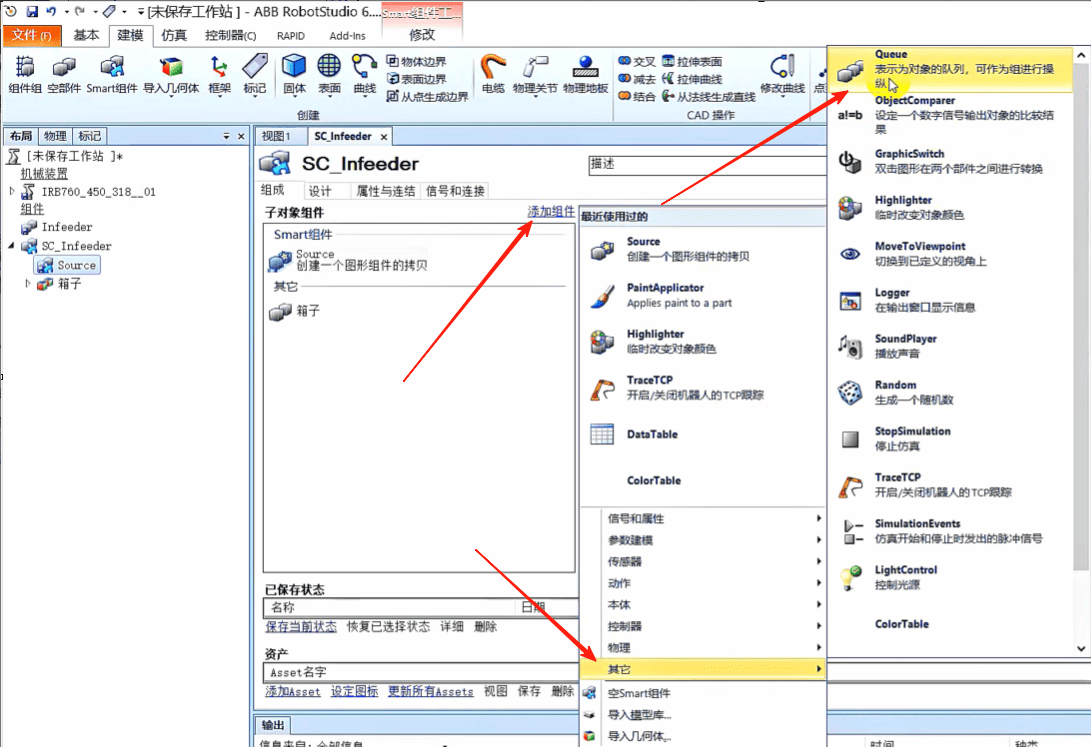Click the 设定图标 link
The height and width of the screenshot is (747, 1091).
[x=354, y=691]
